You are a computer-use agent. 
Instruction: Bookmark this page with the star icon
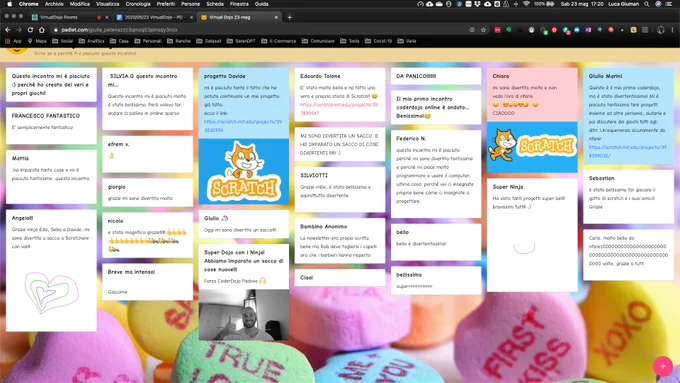(x=483, y=30)
